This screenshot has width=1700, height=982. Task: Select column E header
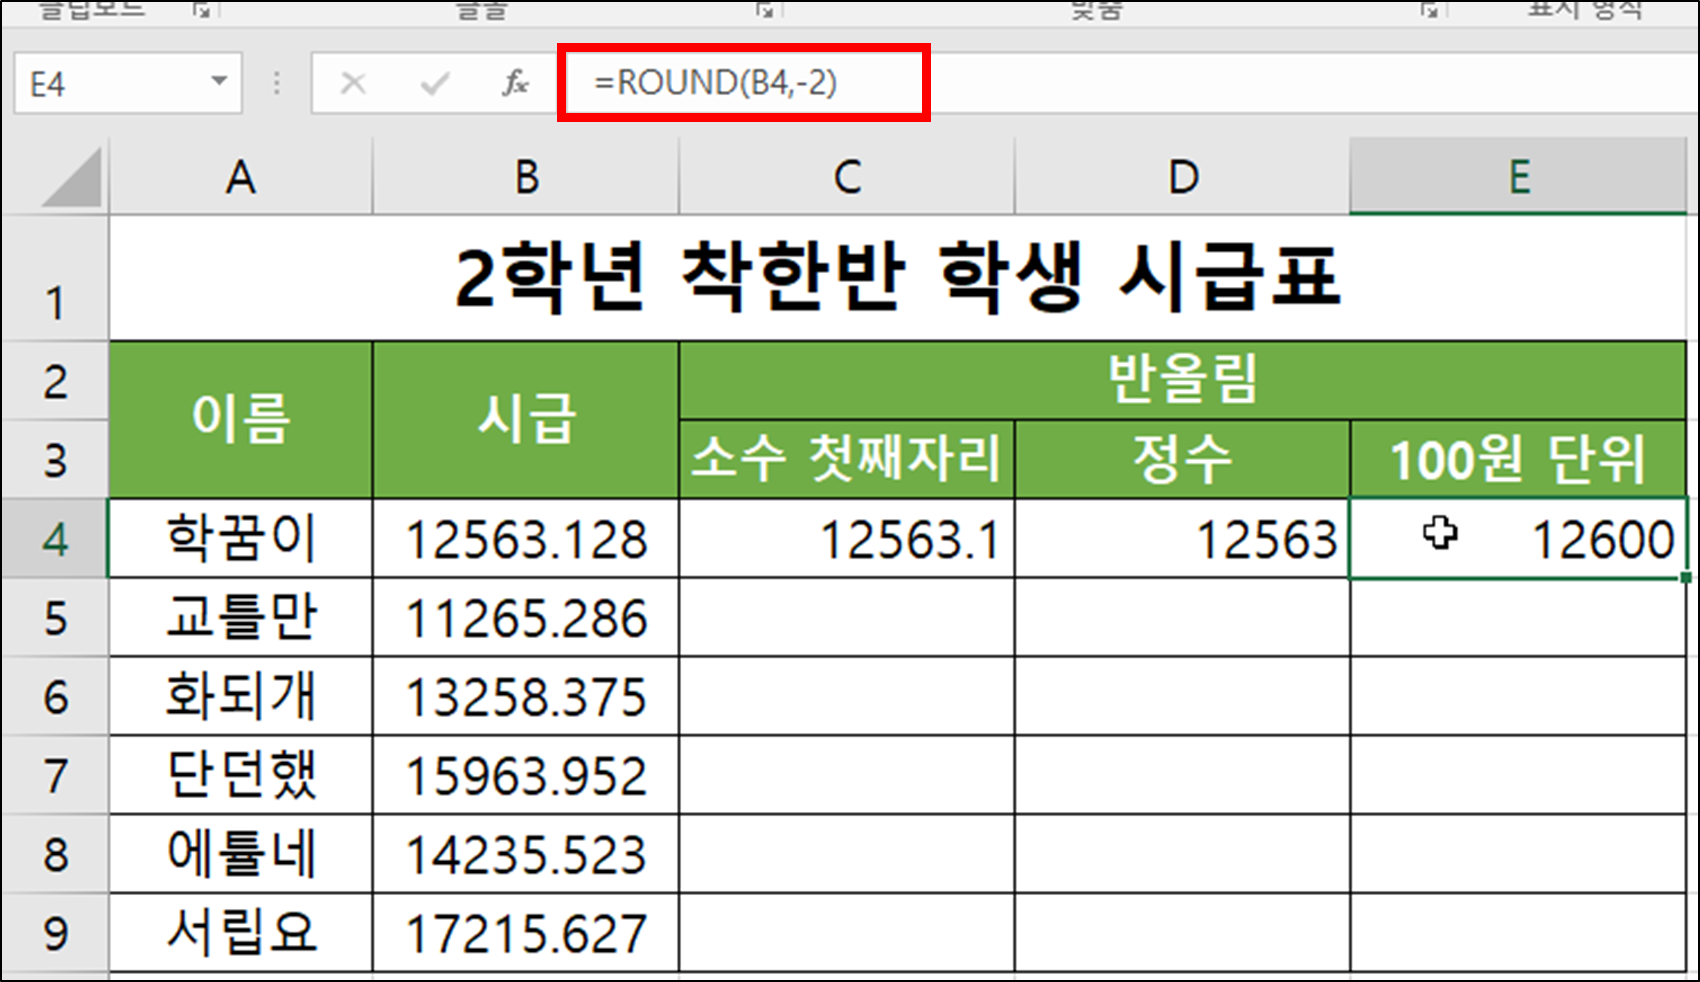[1519, 178]
